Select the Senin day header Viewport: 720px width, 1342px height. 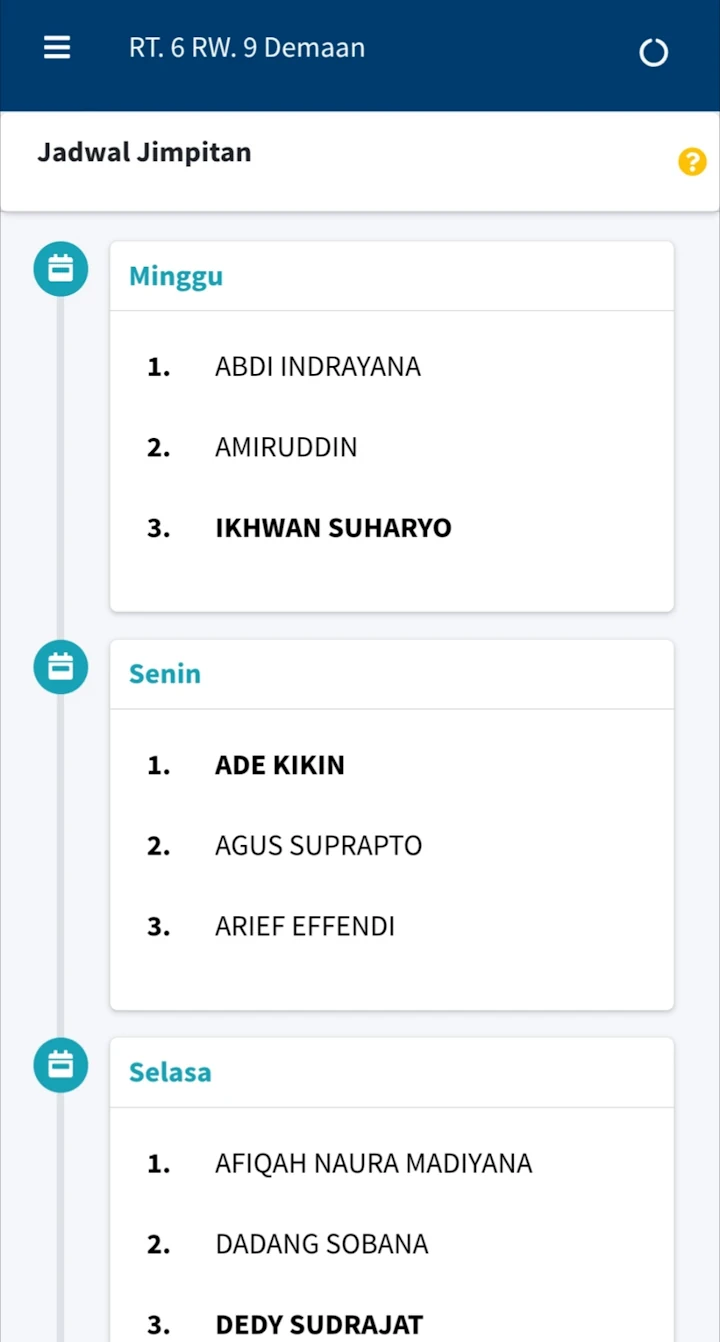[165, 674]
